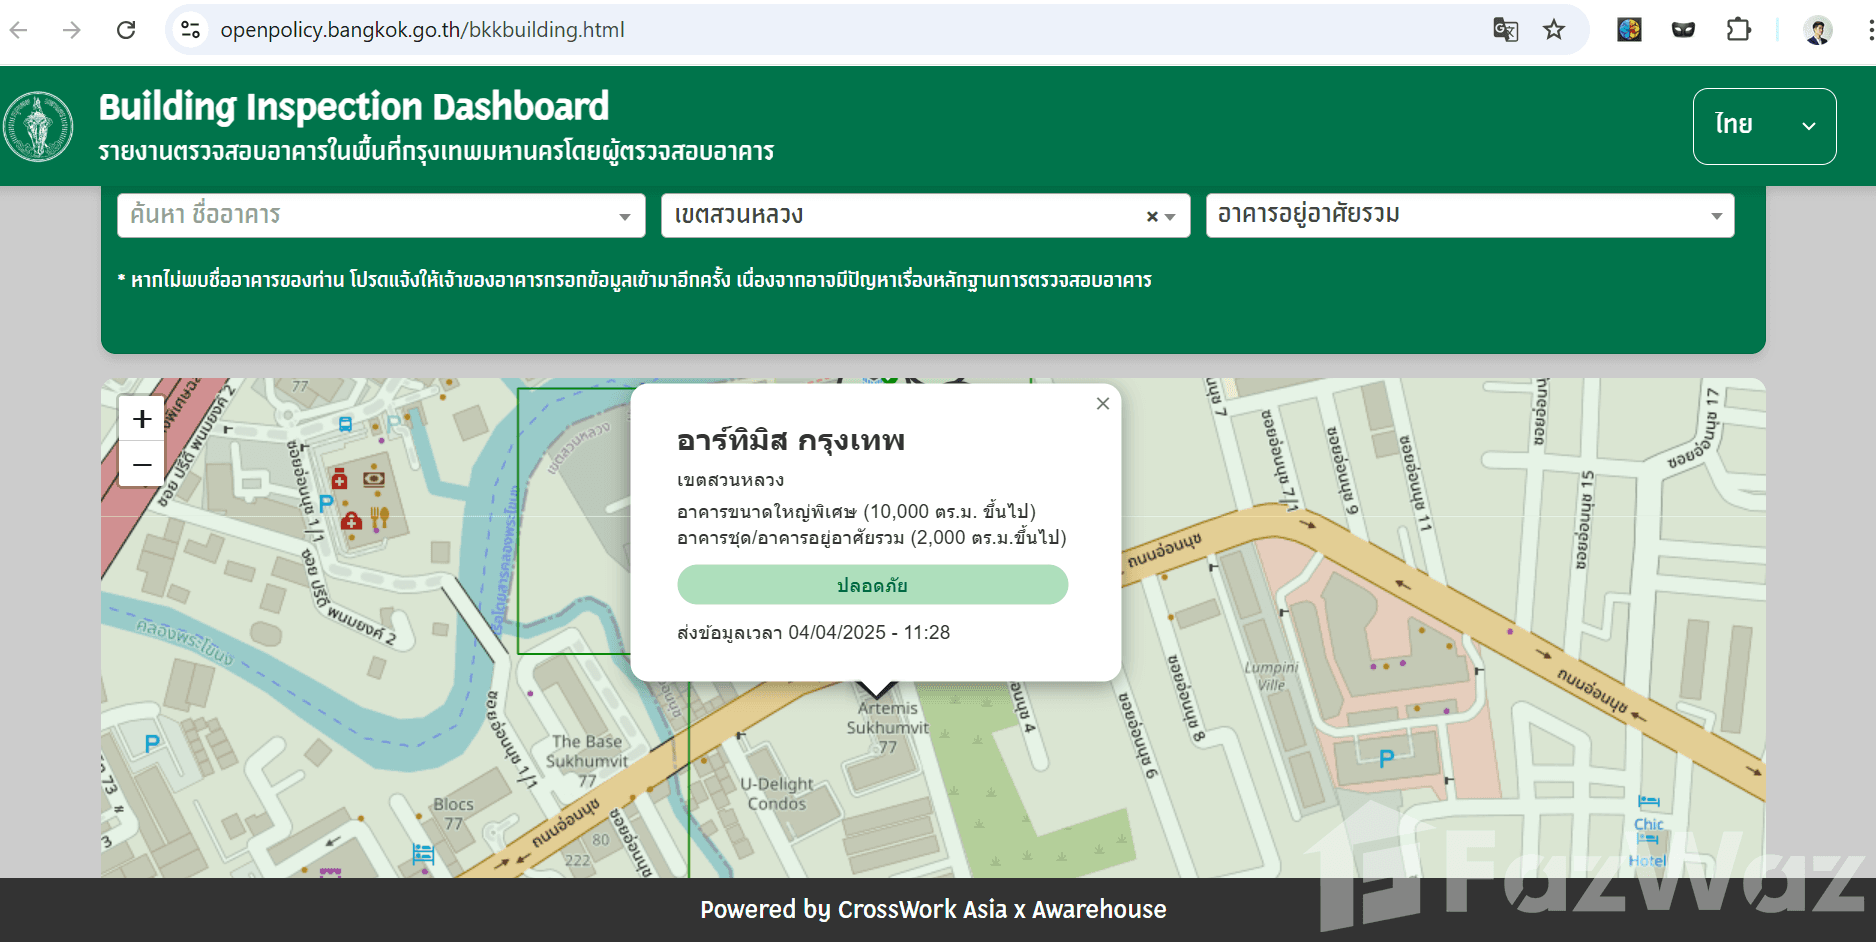Zoom in on the map
The image size is (1876, 942).
pos(142,419)
